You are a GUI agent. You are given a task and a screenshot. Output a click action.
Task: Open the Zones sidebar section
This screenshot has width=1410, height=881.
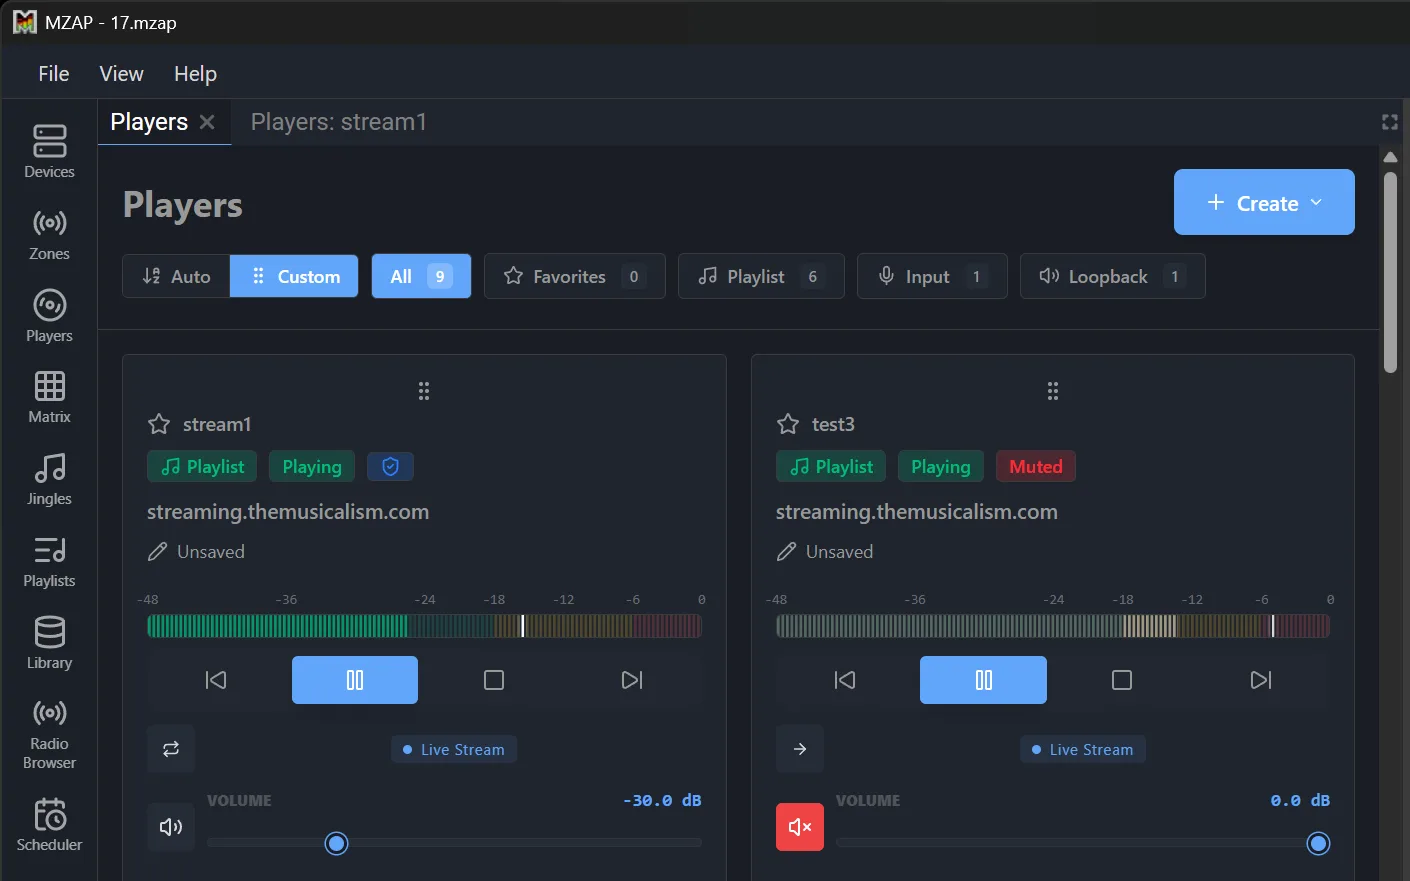(x=49, y=234)
